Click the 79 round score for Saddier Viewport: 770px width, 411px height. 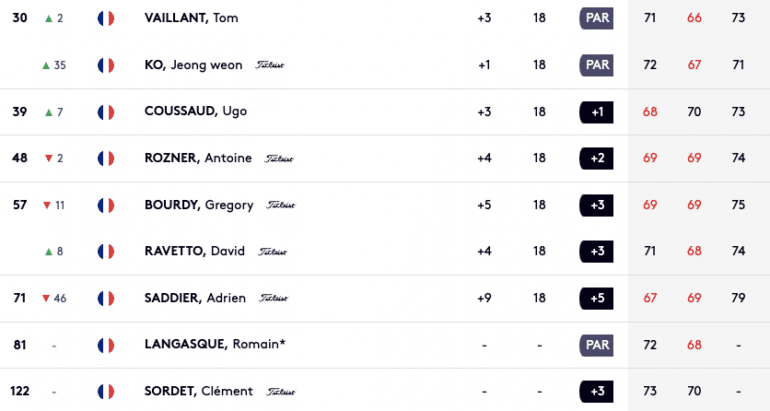[738, 298]
